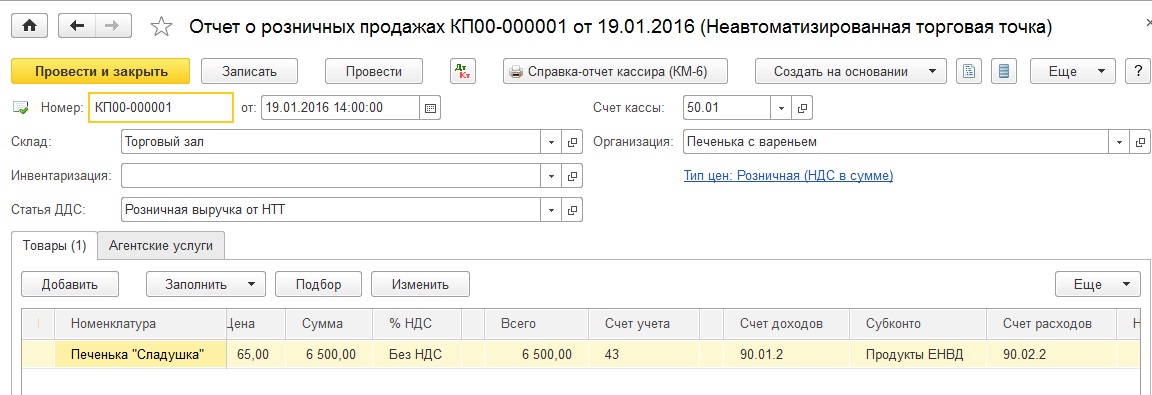This screenshot has width=1152, height=395.
Task: Click the Провести и закрыть button
Action: (x=101, y=71)
